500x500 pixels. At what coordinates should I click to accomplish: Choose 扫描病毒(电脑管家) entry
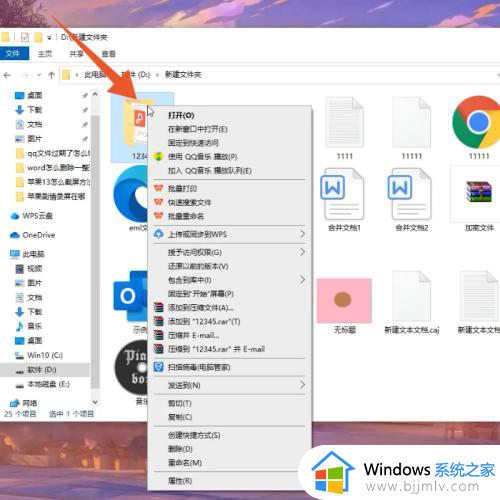click(229, 367)
